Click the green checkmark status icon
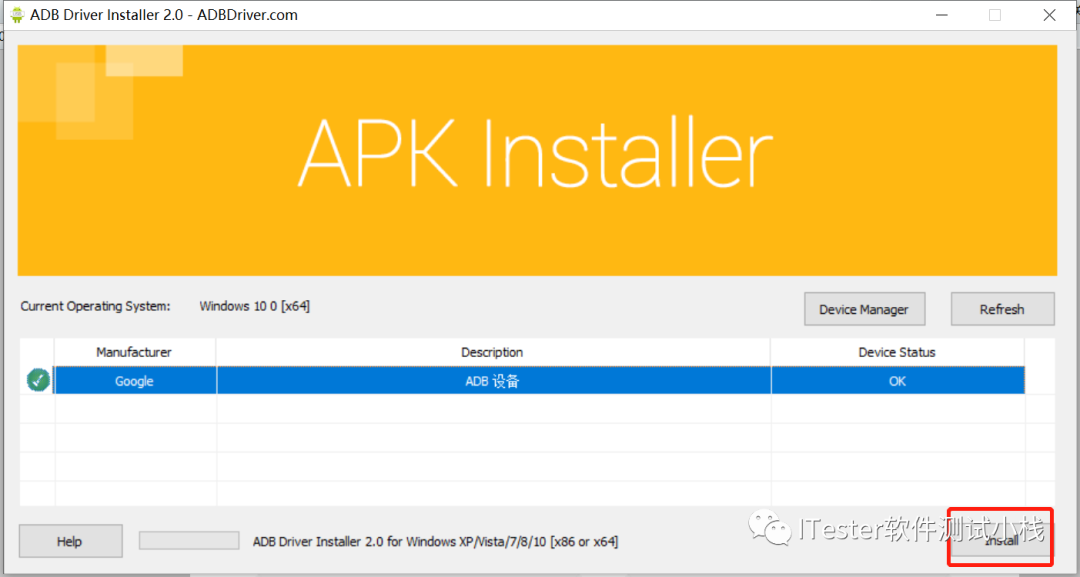Image resolution: width=1080 pixels, height=577 pixels. 39,380
